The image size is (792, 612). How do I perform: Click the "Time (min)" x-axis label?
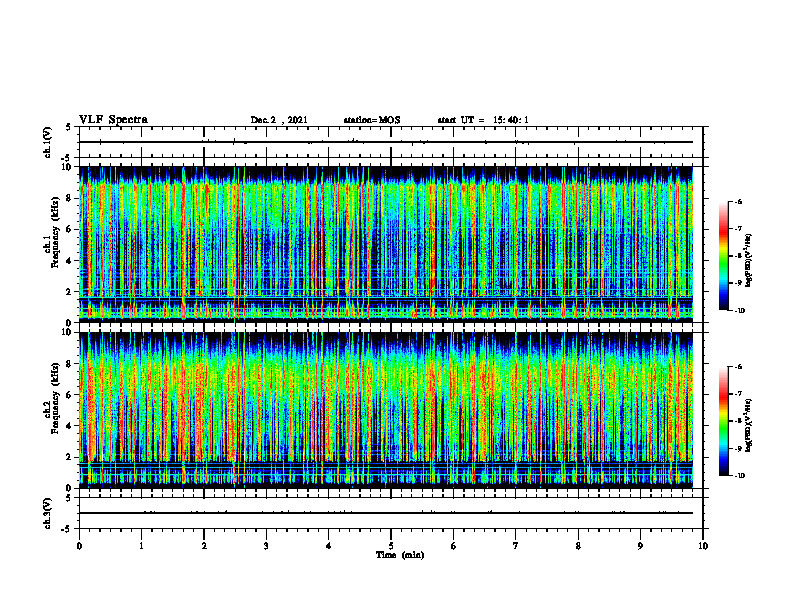[x=400, y=555]
